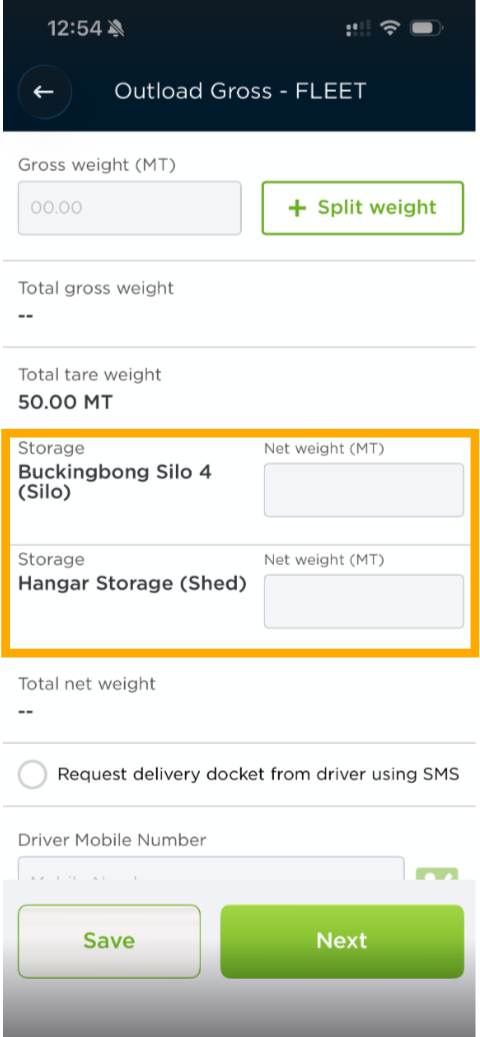Tap the back arrow icon
The height and width of the screenshot is (1037, 480).
coord(44,91)
